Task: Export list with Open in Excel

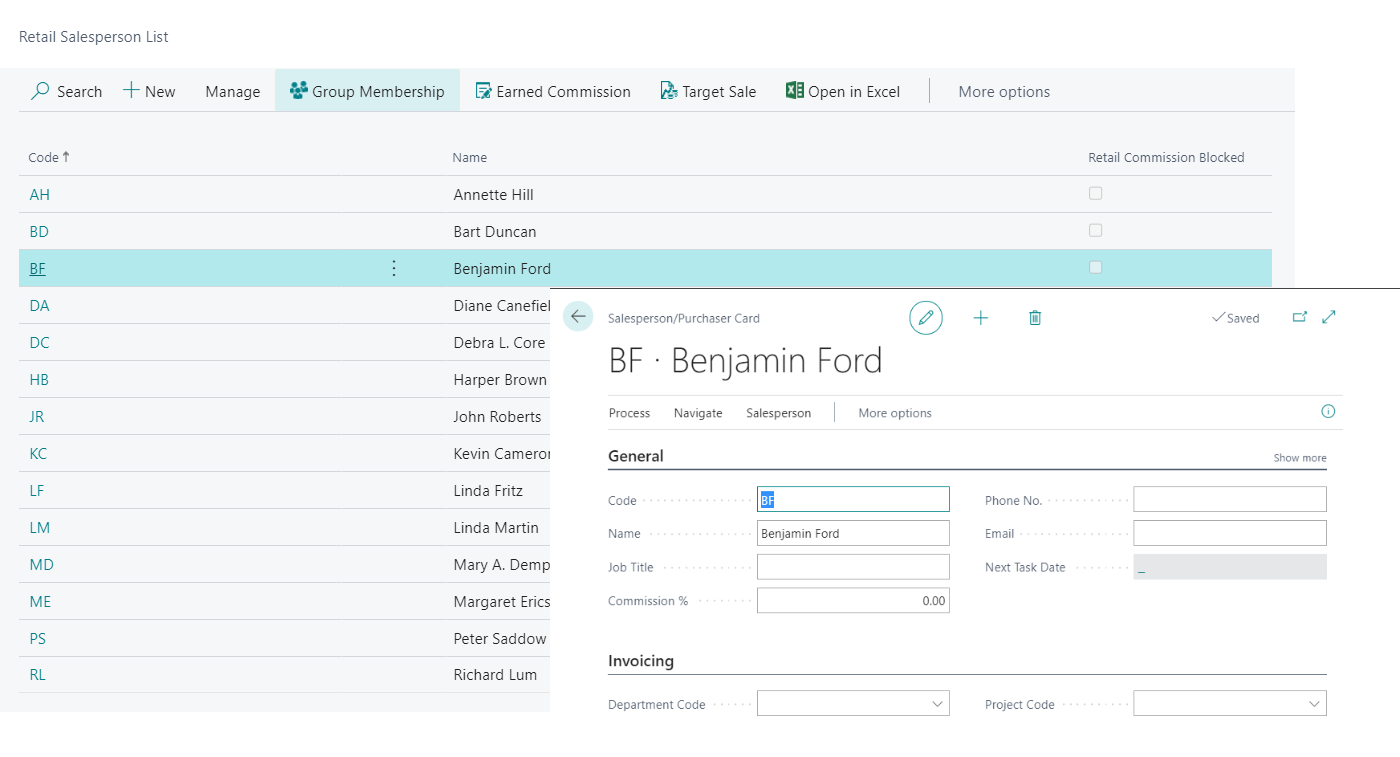Action: point(843,91)
